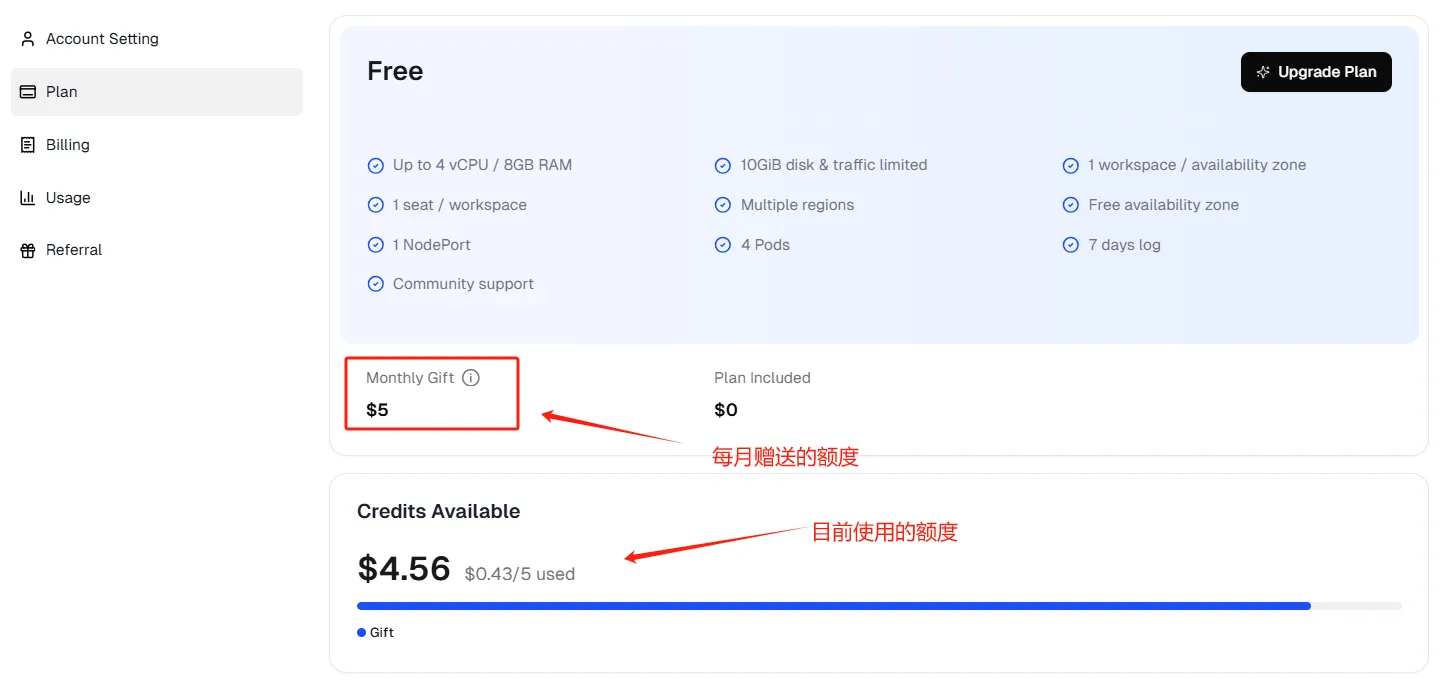Click the $4.56 credits available amount
1445x686 pixels.
tap(404, 569)
